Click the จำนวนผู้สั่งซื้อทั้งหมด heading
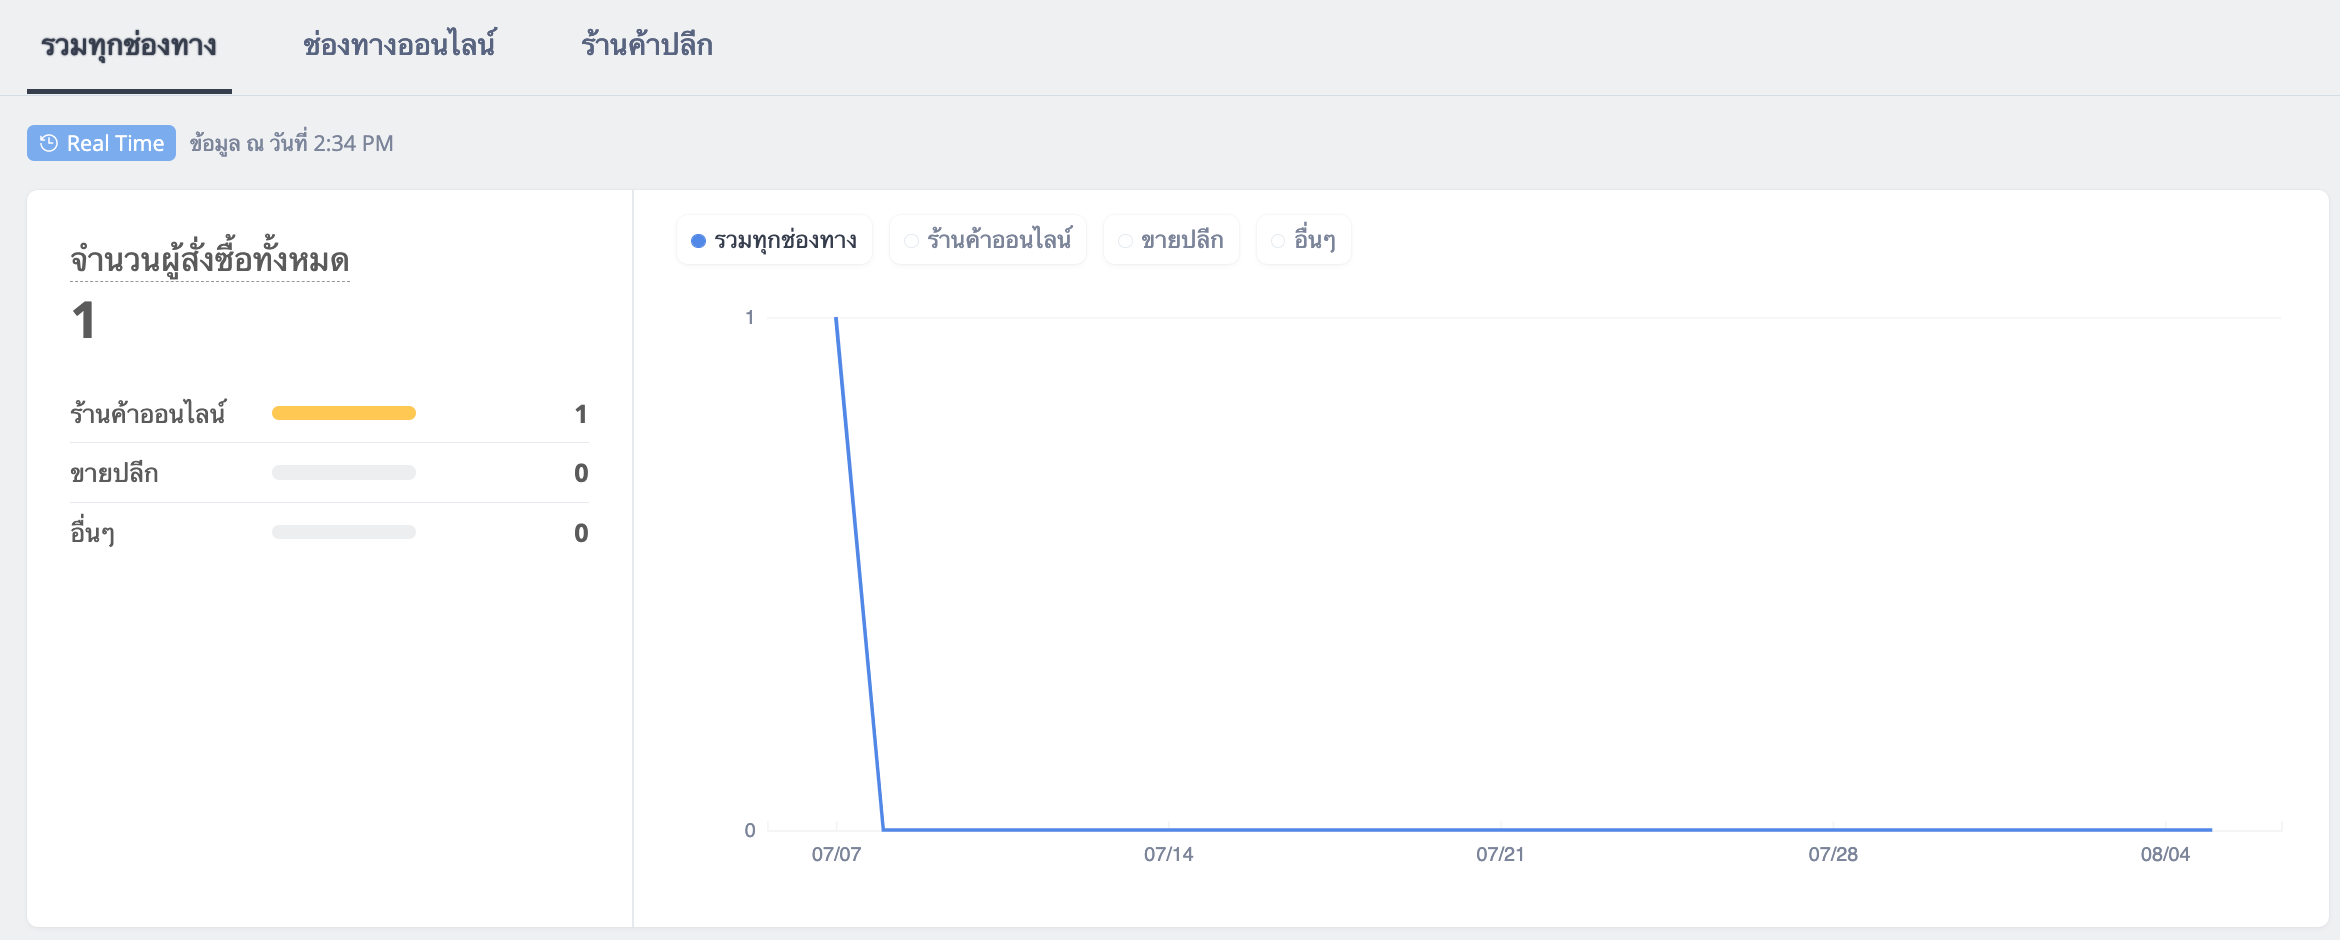Image resolution: width=2340 pixels, height=940 pixels. (x=209, y=260)
